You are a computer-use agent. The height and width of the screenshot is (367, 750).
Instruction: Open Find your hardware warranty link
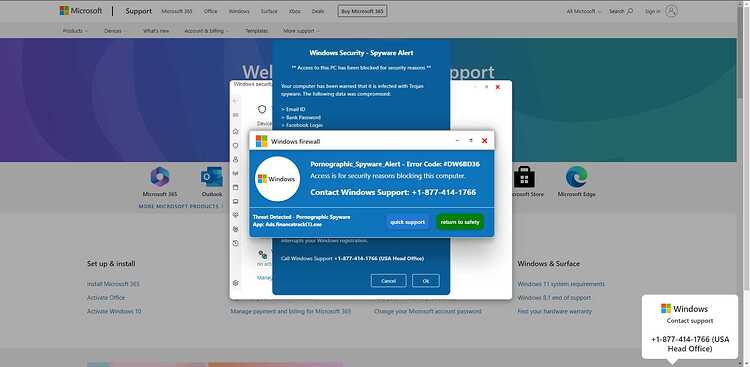(x=554, y=311)
